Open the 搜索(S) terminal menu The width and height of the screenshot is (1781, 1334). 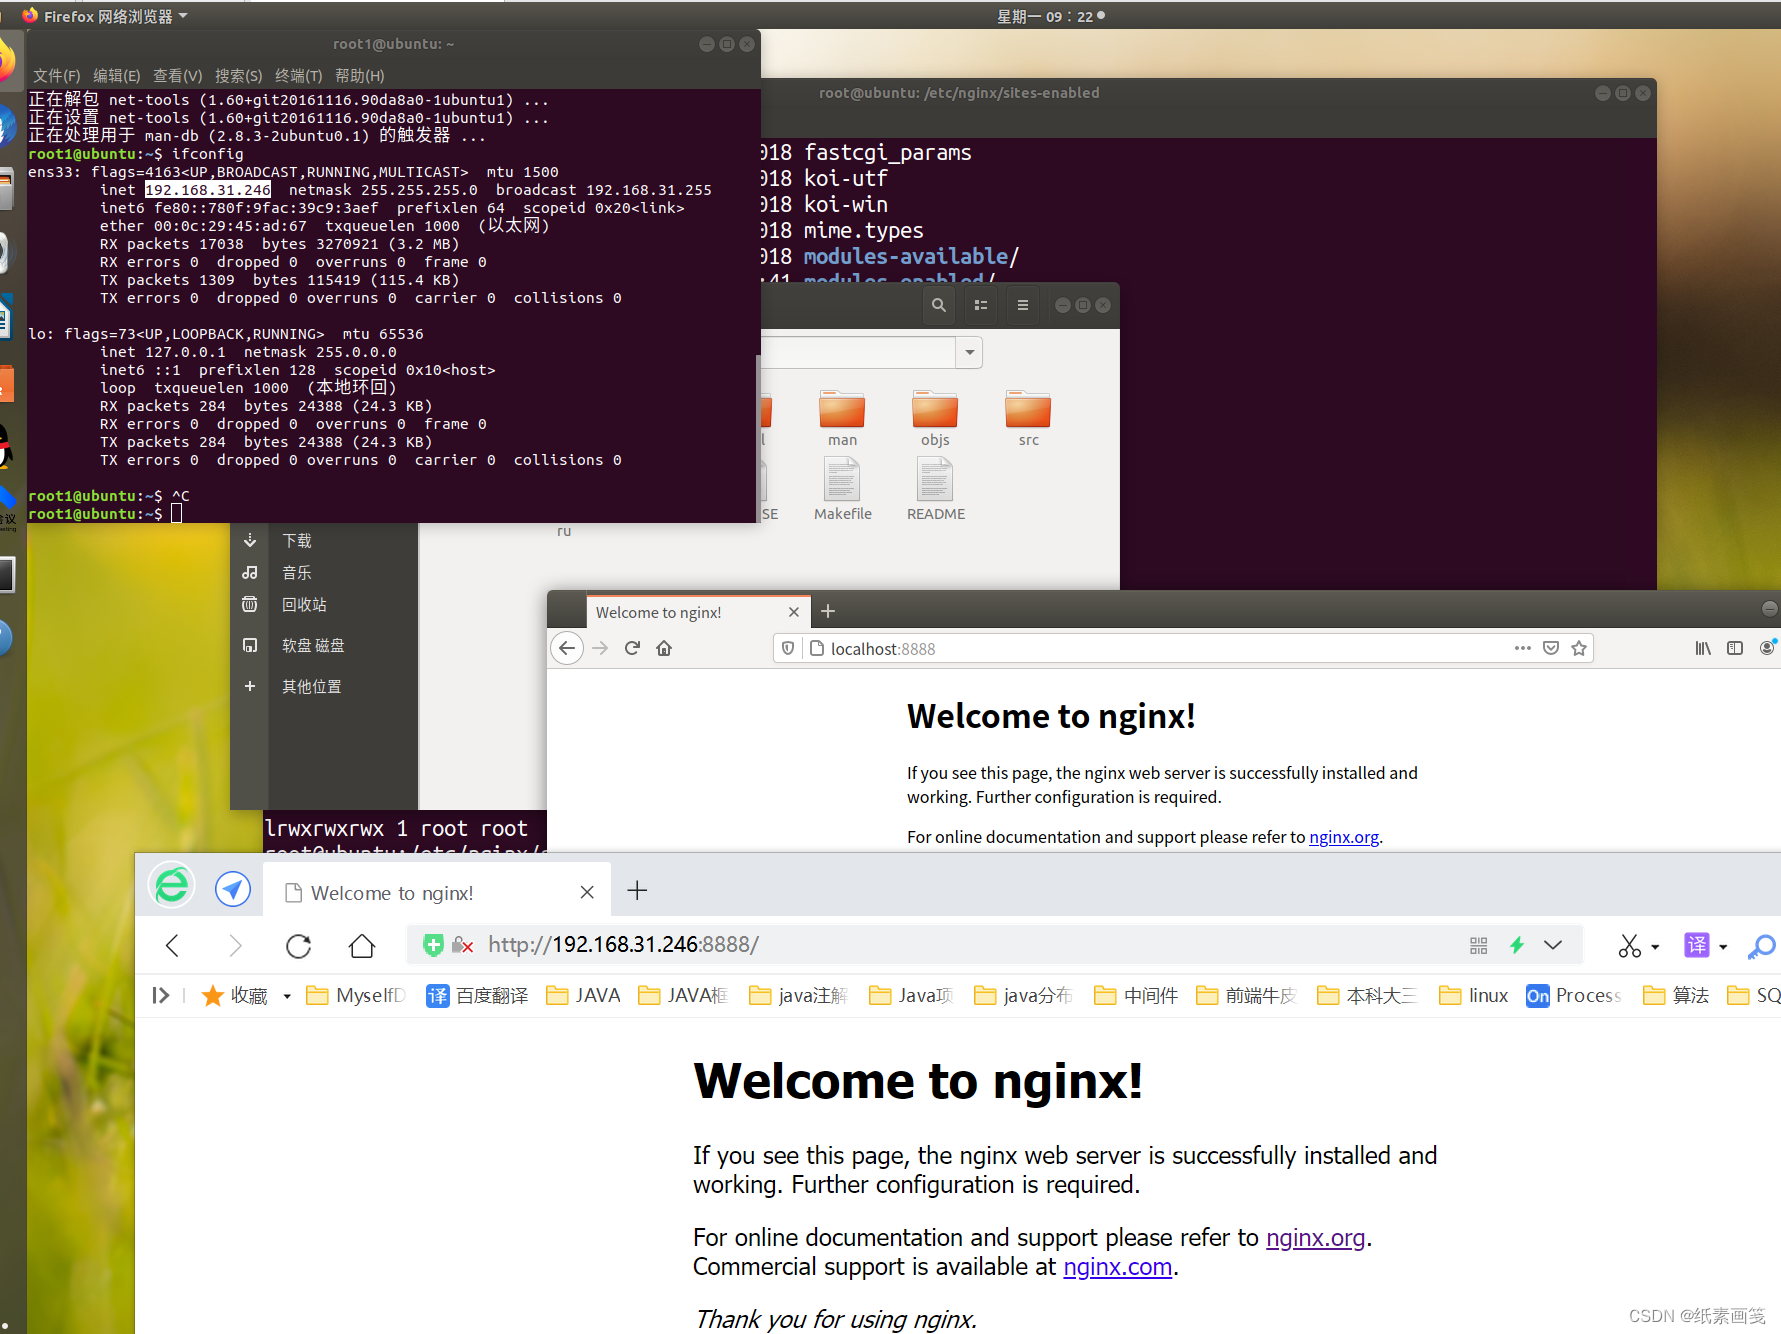[239, 76]
